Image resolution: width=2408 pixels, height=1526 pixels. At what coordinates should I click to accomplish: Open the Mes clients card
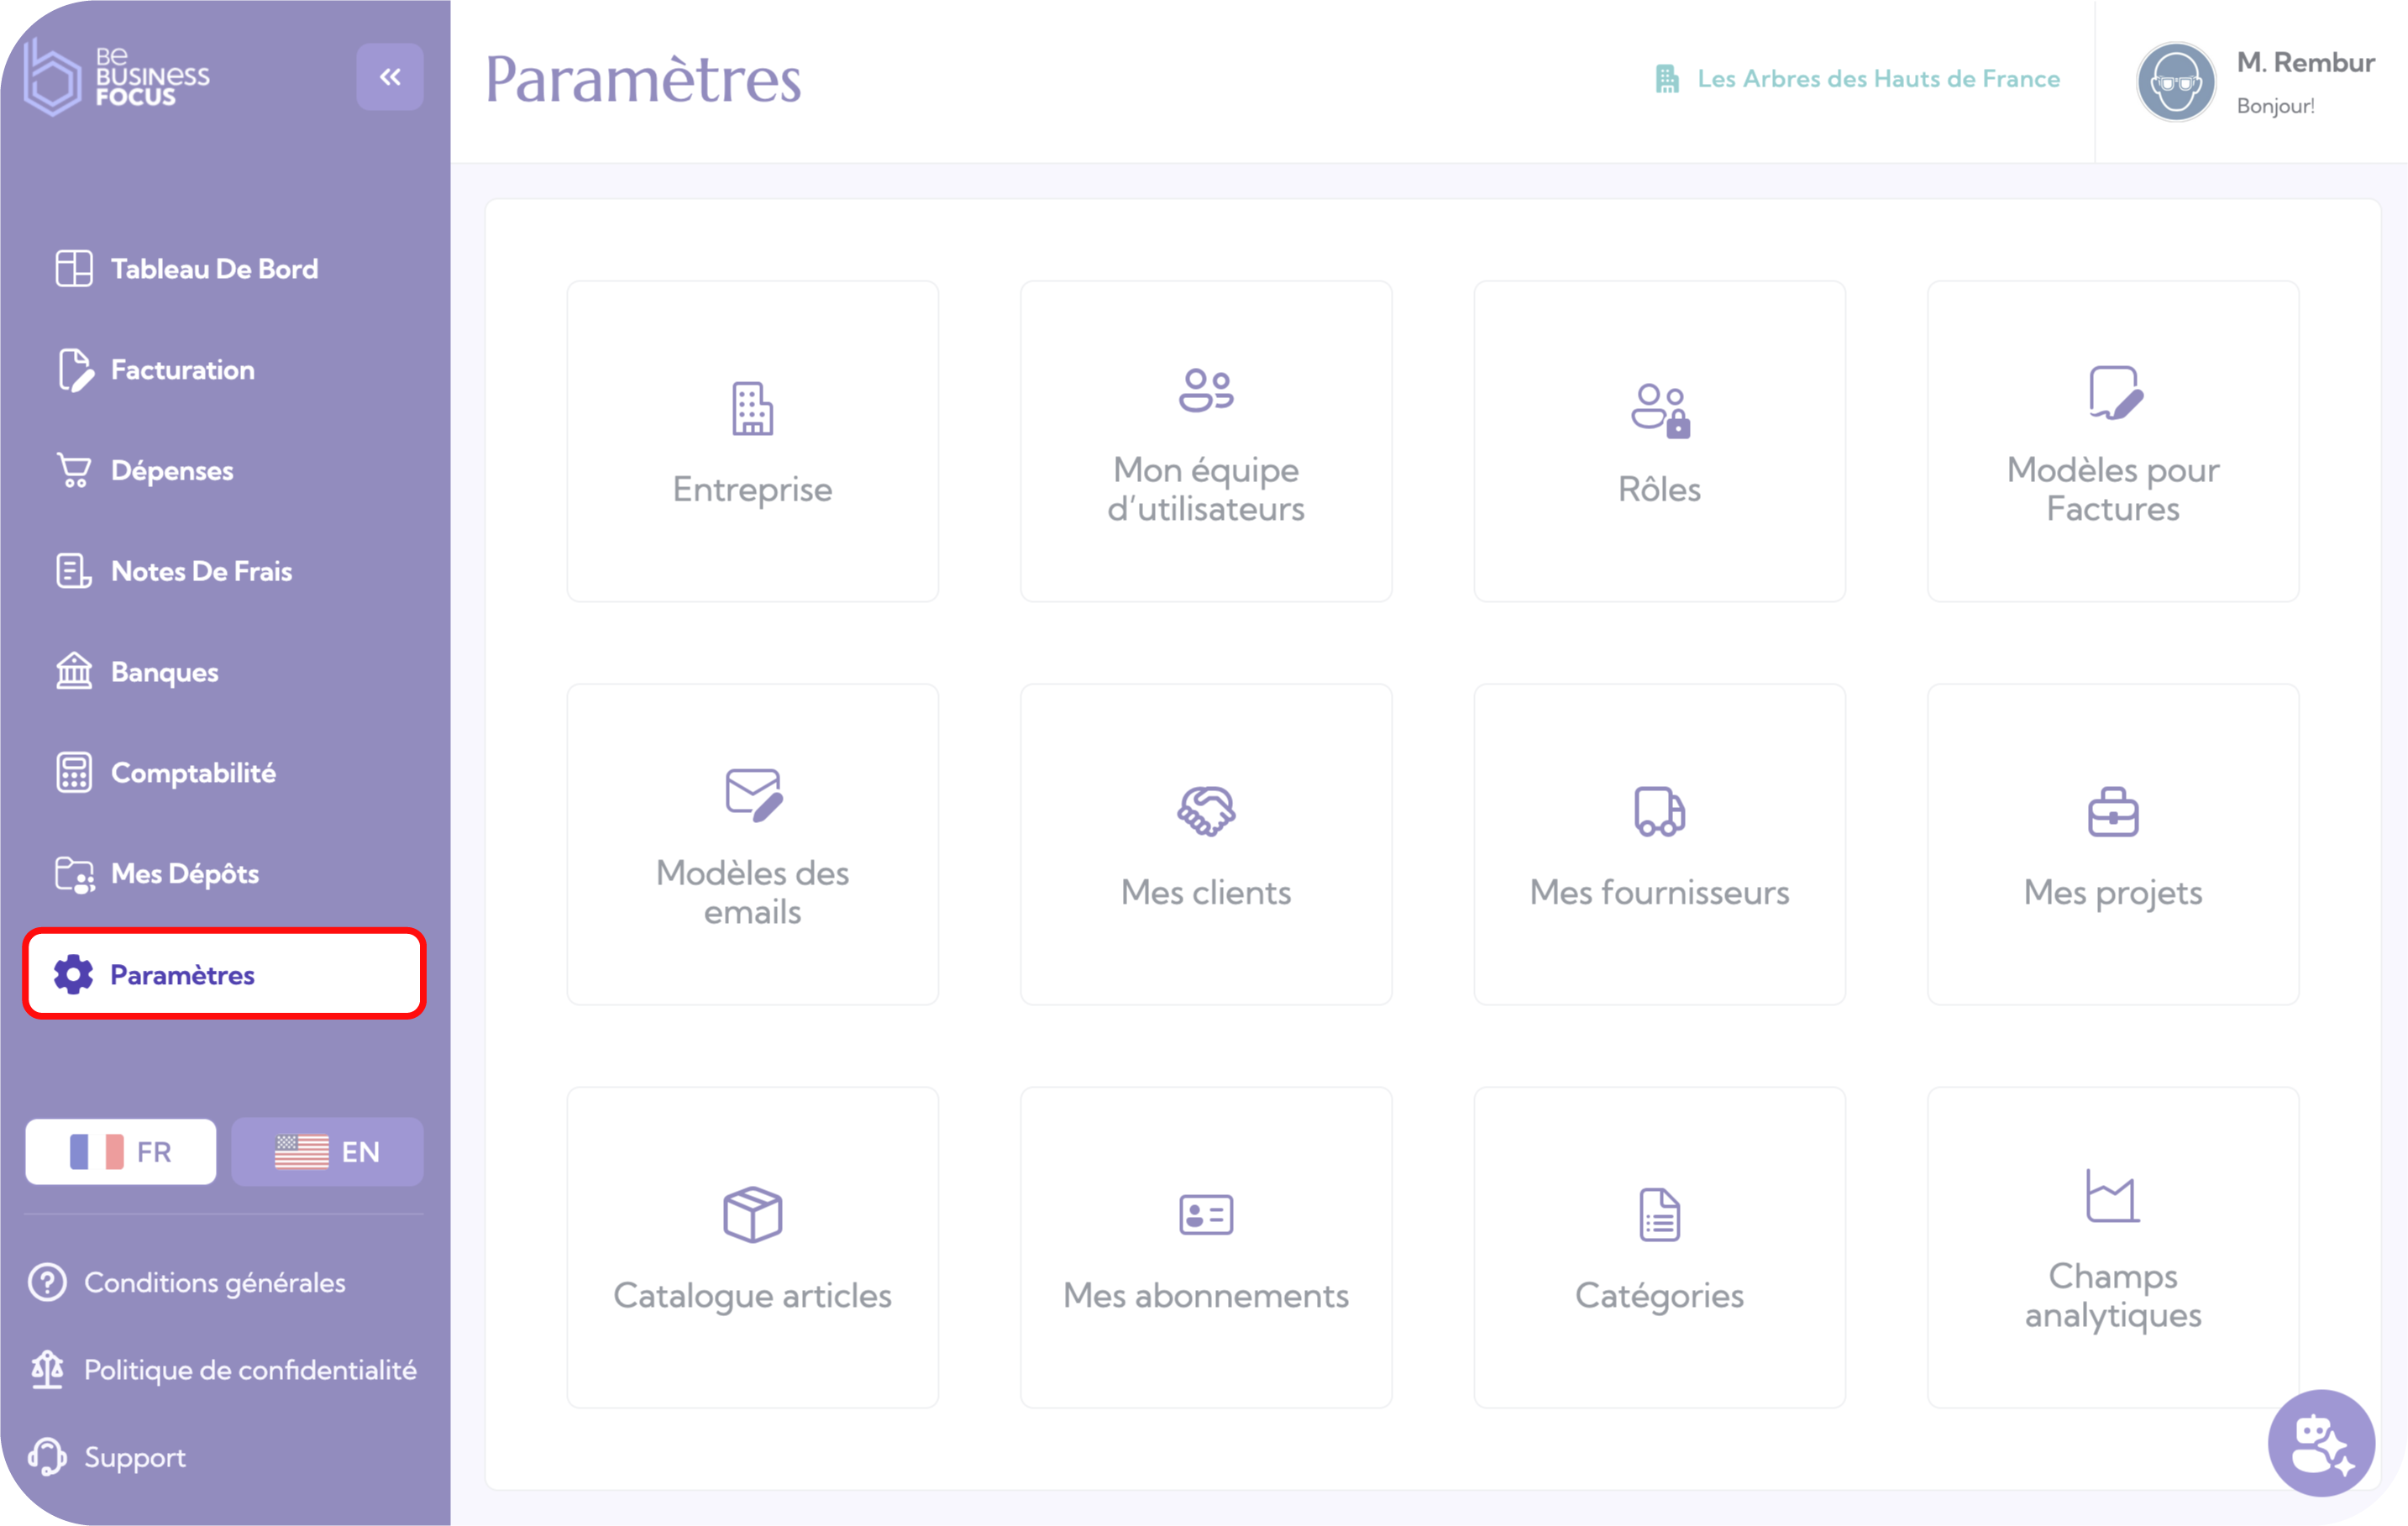[1206, 844]
